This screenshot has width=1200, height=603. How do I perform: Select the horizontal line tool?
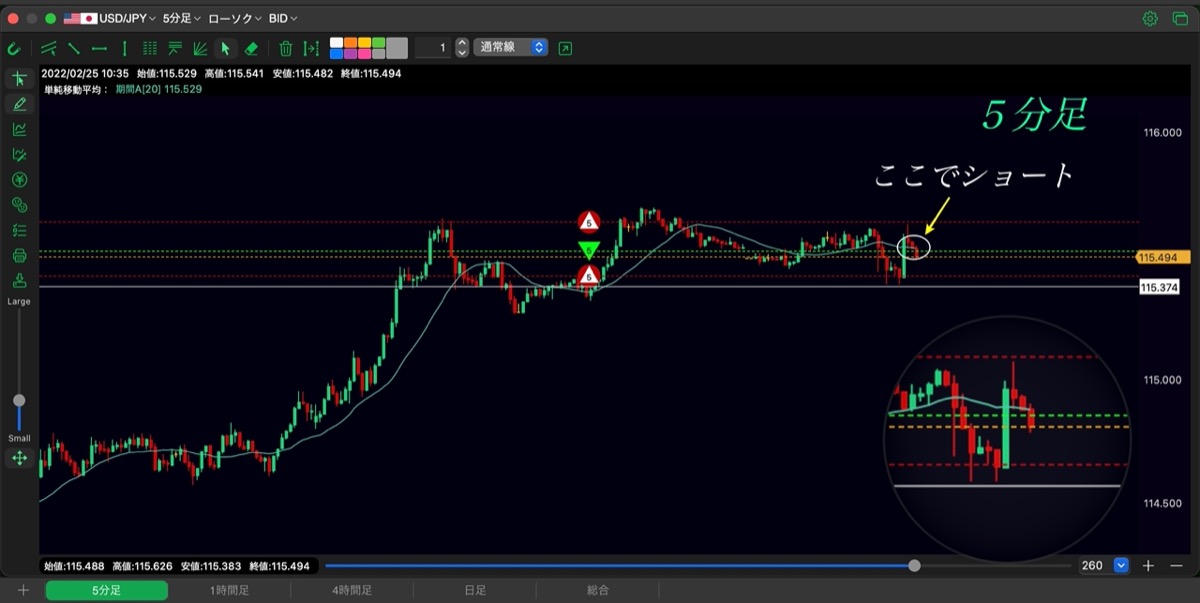click(x=99, y=48)
